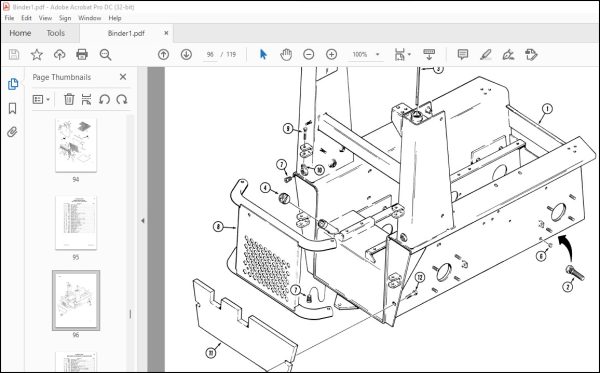
Task: Zoom in with plus icon
Action: click(x=331, y=55)
